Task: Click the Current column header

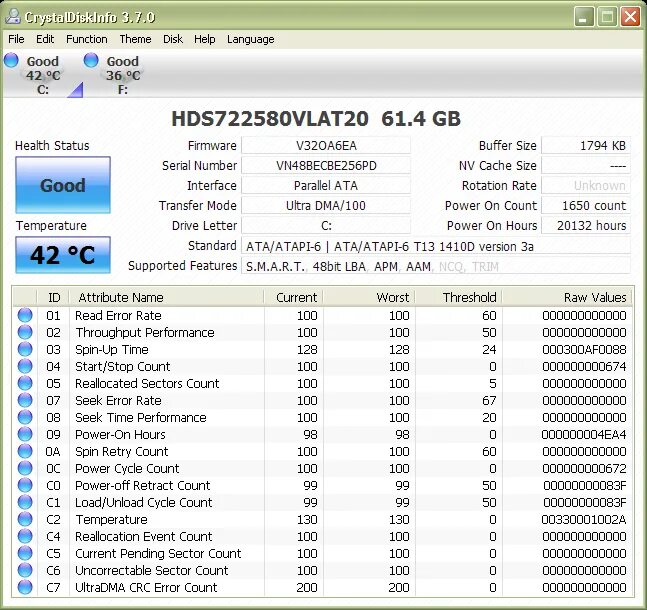Action: coord(294,297)
